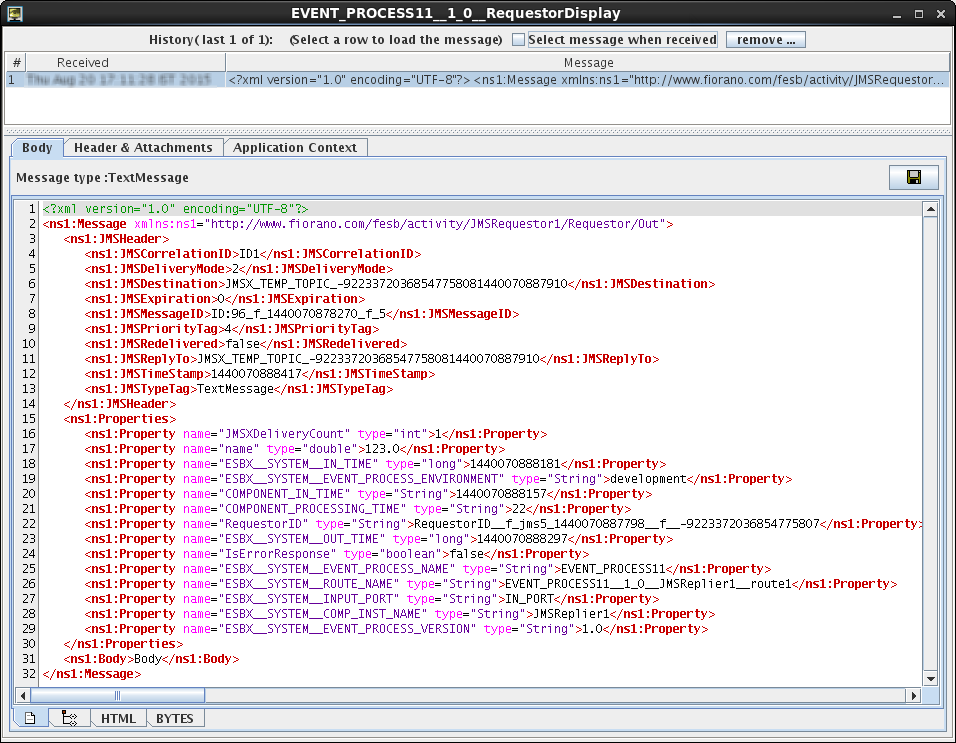Image resolution: width=956 pixels, height=743 pixels.
Task: Switch to the text view icon tab
Action: click(x=30, y=718)
